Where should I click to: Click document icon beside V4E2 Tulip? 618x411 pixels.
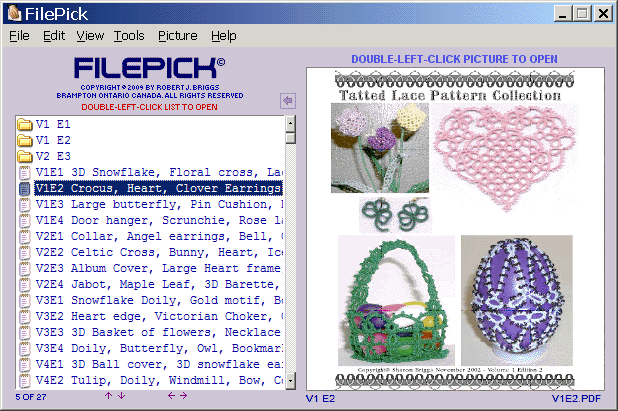tap(24, 381)
